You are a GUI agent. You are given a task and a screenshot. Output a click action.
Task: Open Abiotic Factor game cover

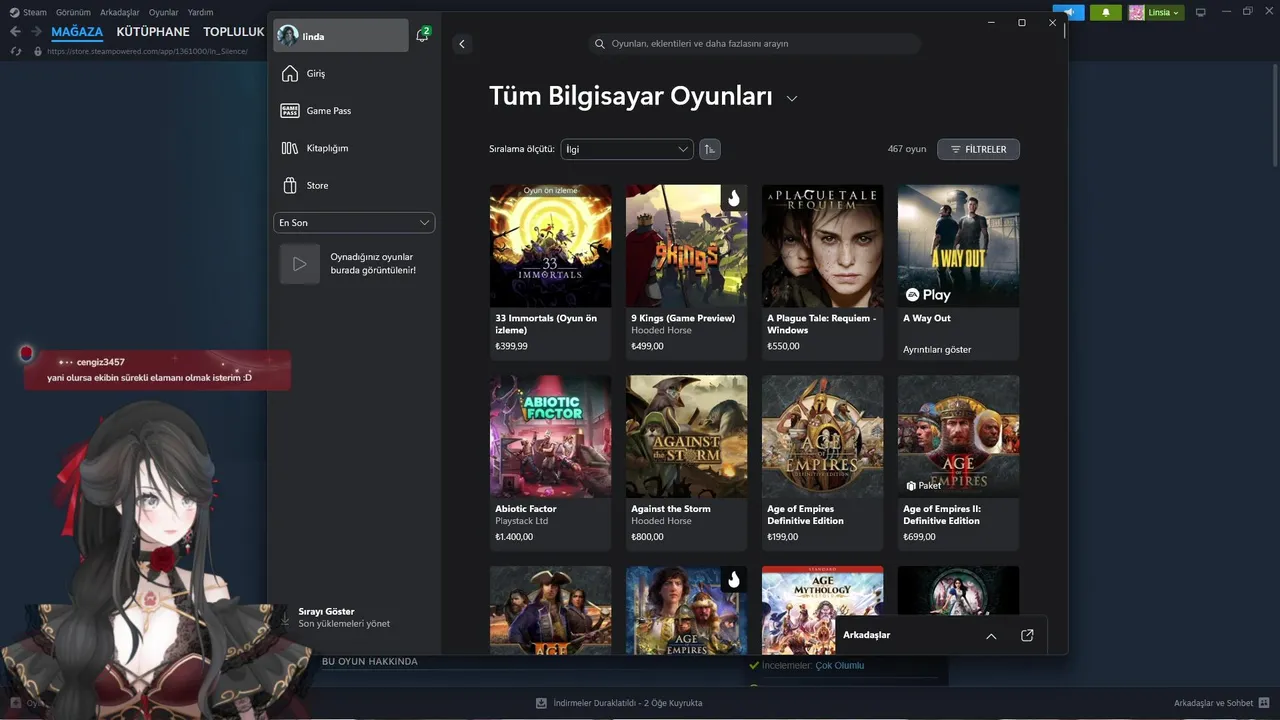[550, 437]
